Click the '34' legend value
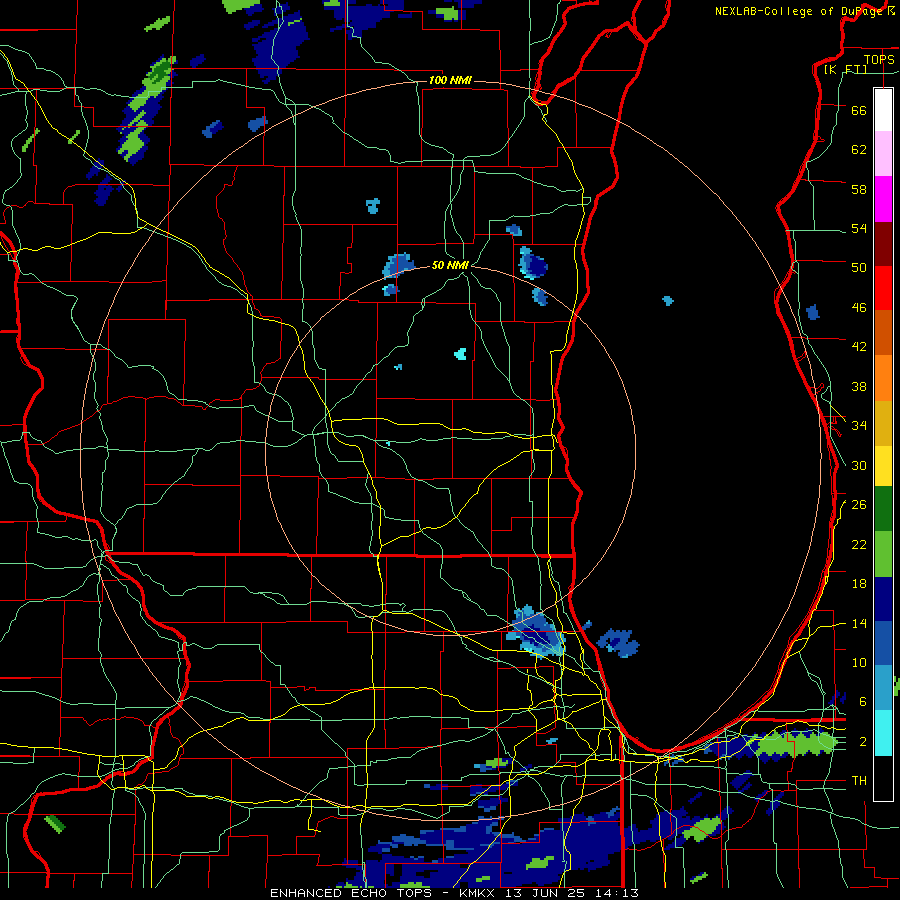Screen dimensions: 900x900 coord(859,426)
